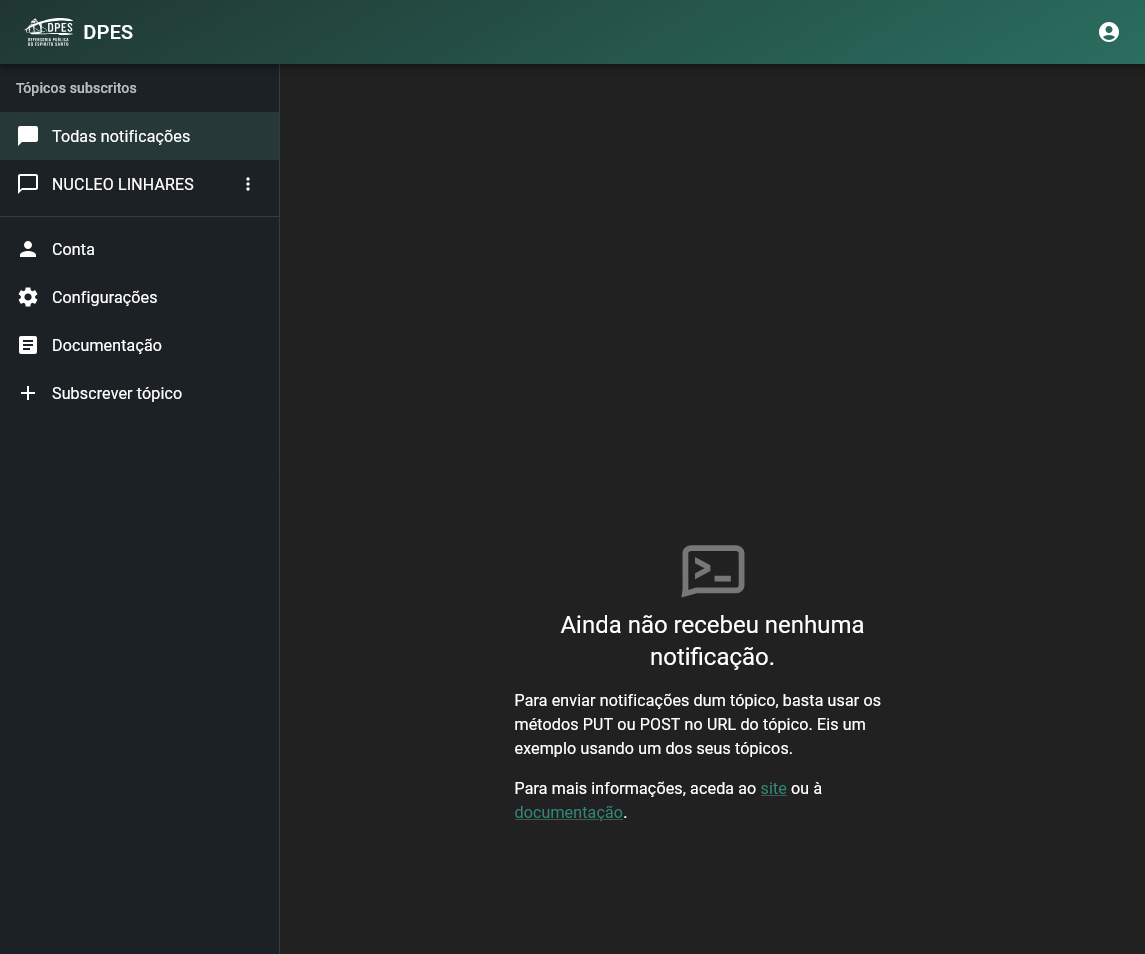Viewport: 1145px width, 954px height.
Task: Click the "Ainda não recebeu nenhuma notificação." heading
Action: pos(712,641)
